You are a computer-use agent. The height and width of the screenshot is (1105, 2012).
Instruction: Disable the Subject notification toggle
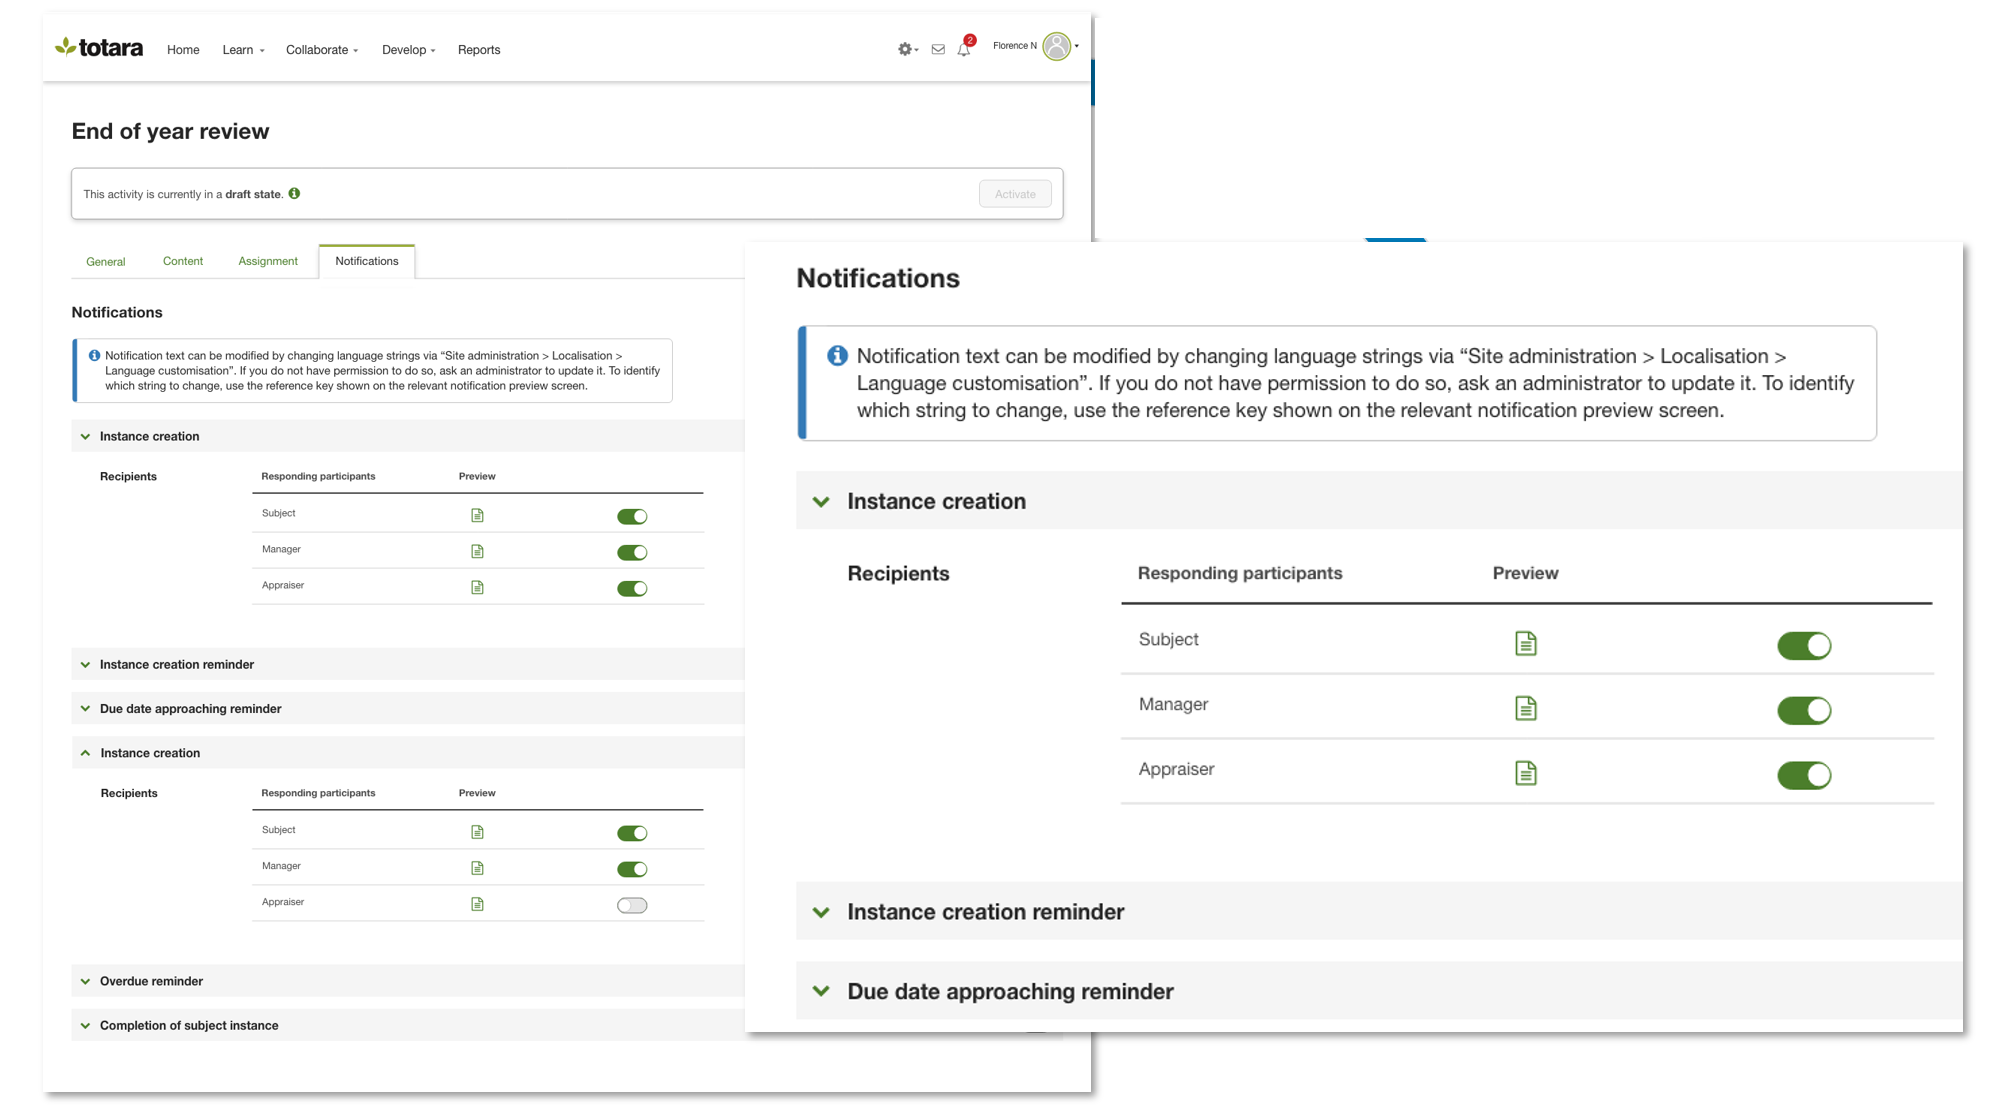pos(1804,645)
